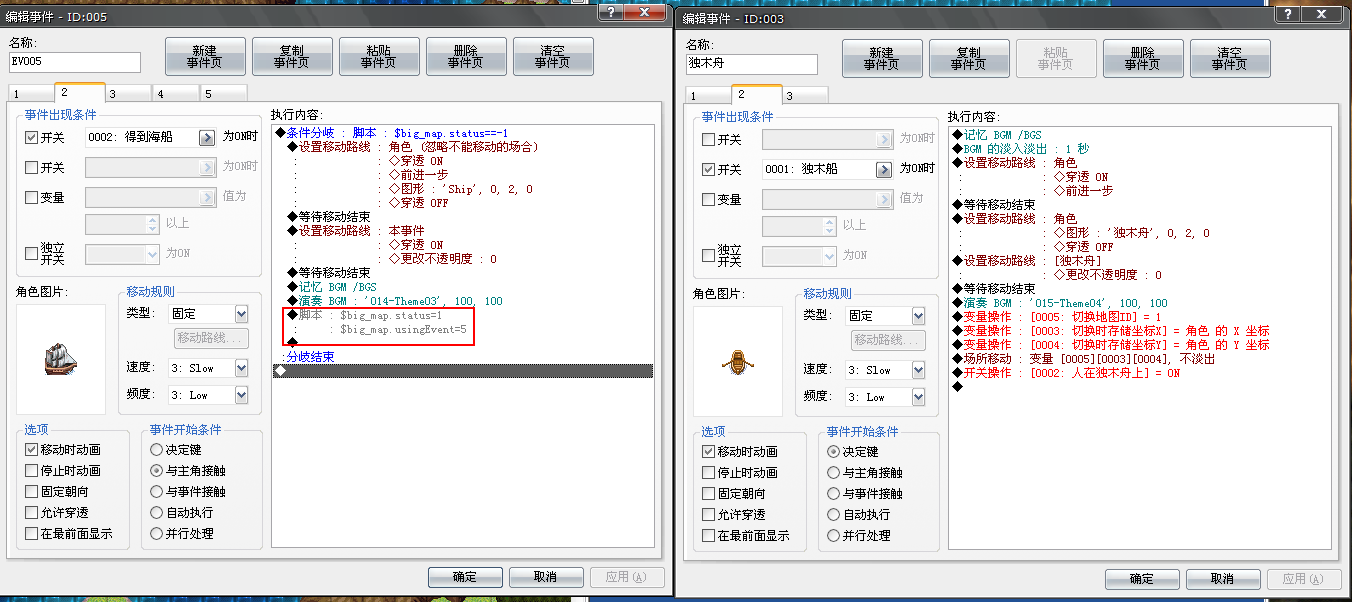This screenshot has height=602, width=1352.
Task: Toggle first 开关 checkbox in ID:003 window
Action: pos(709,139)
